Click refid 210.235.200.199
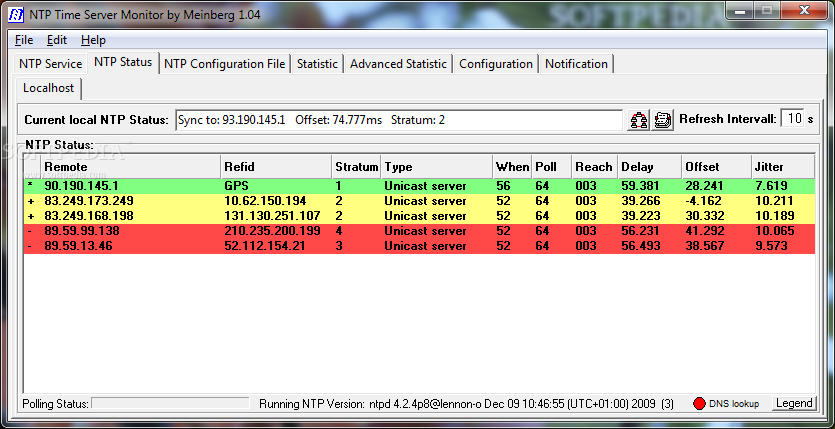 [x=272, y=231]
